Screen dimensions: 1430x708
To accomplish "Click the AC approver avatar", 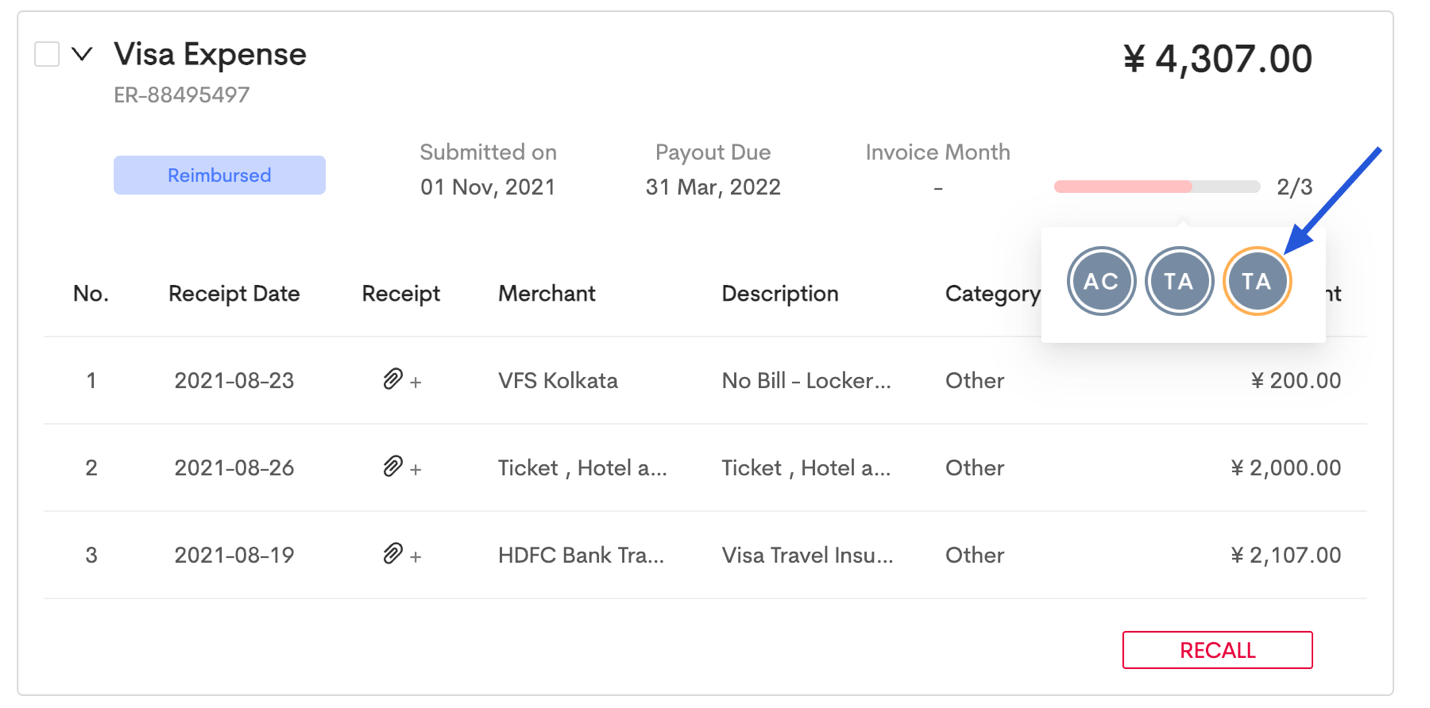I will point(1101,281).
